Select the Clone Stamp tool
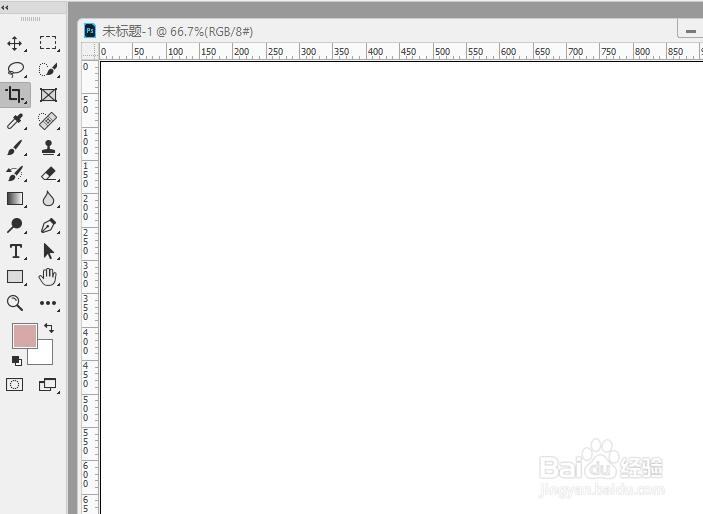 coord(48,147)
